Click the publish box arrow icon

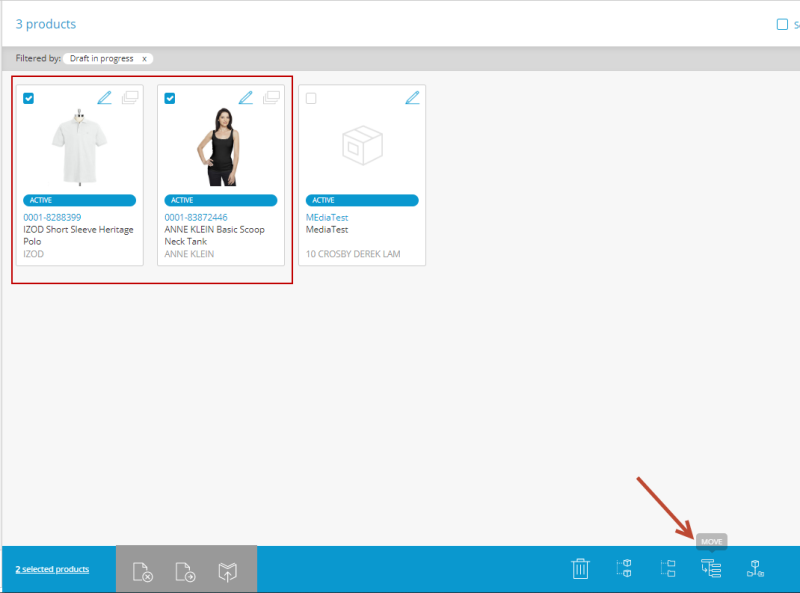click(228, 572)
